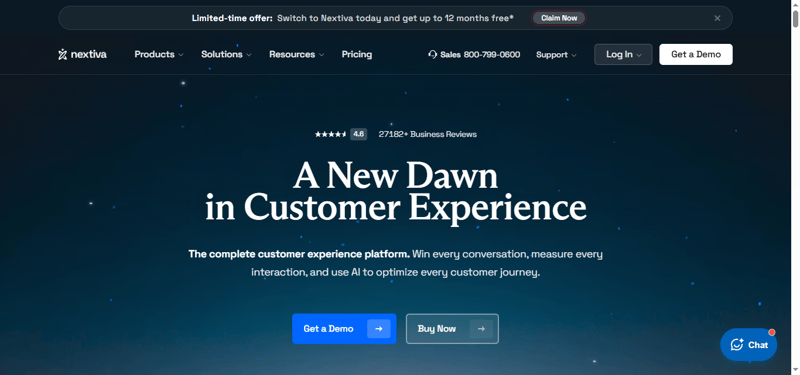
Task: Open the Chat widget
Action: (x=748, y=345)
